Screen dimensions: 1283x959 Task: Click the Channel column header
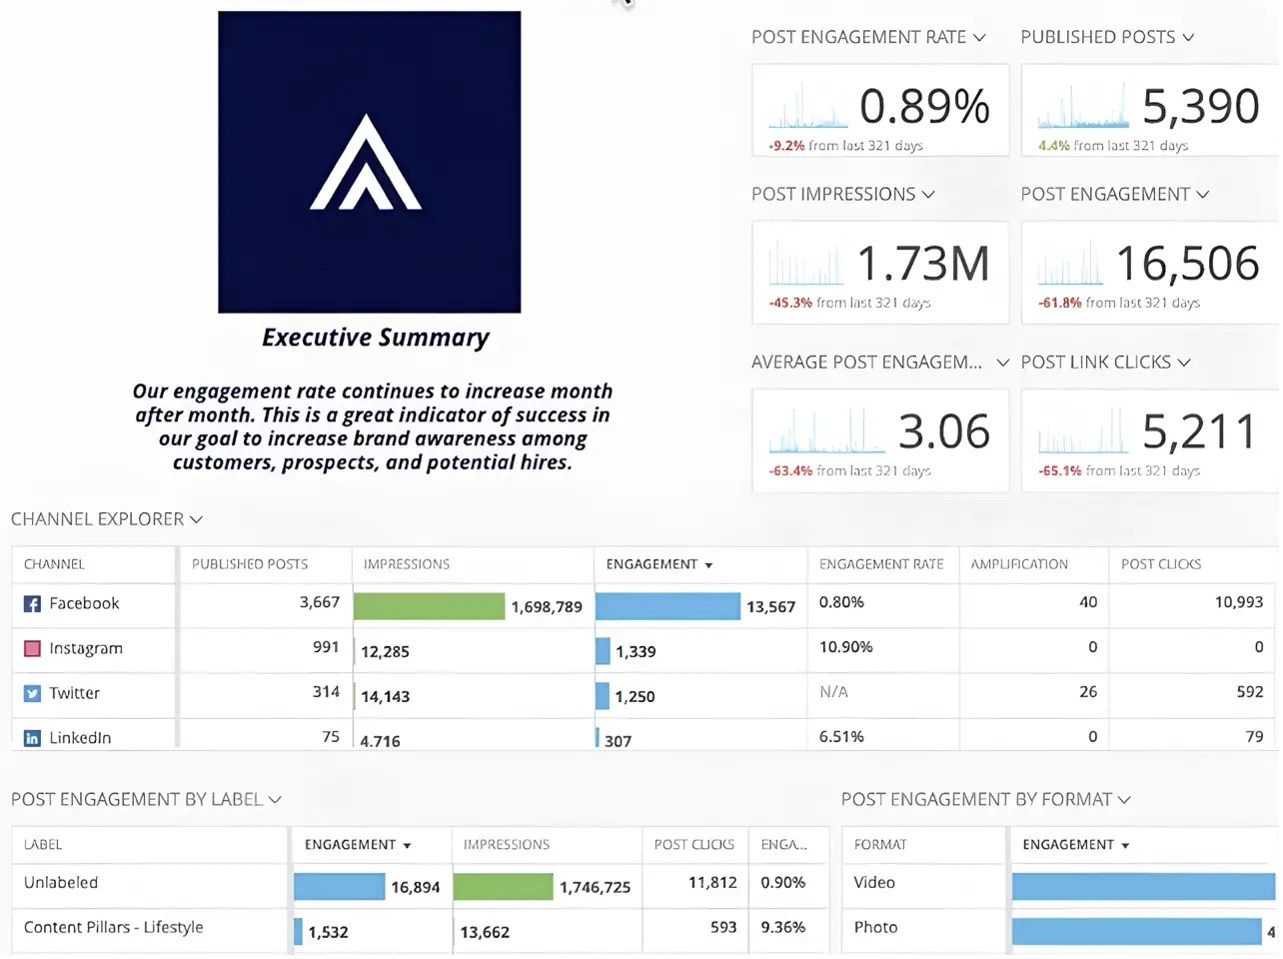55,565
